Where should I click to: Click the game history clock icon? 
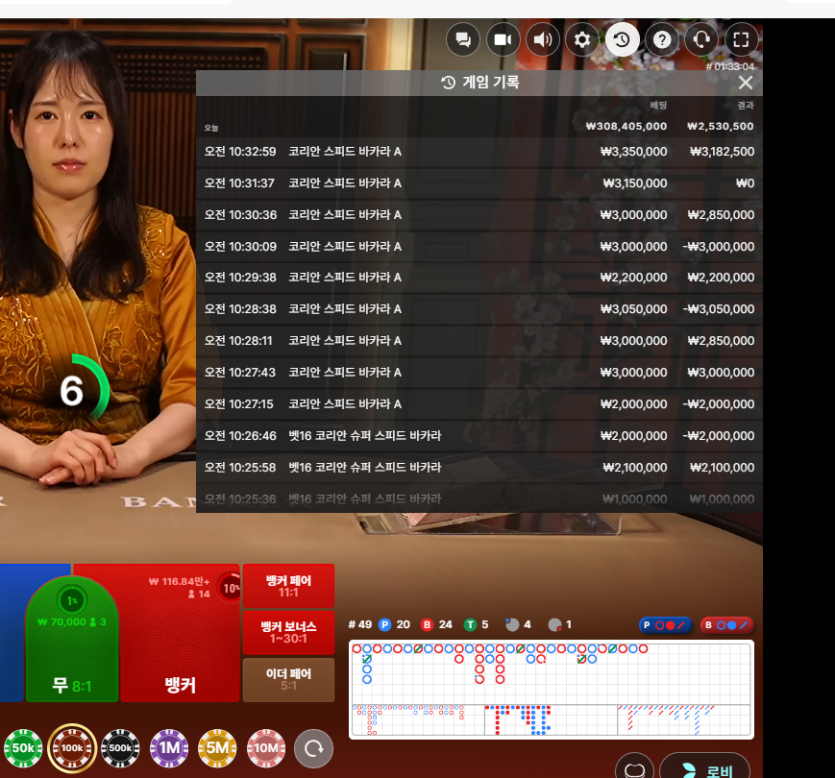(x=622, y=39)
